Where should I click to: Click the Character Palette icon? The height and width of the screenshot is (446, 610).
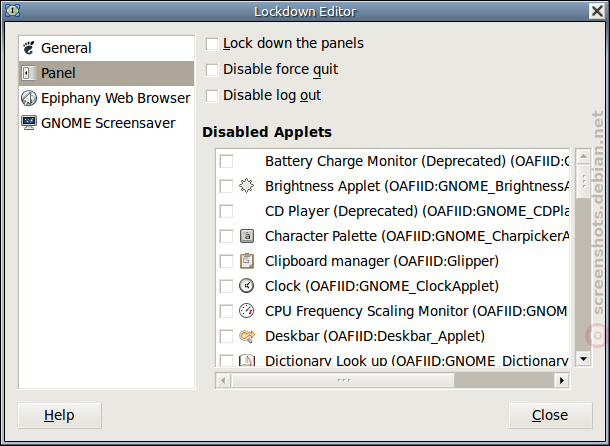click(247, 236)
